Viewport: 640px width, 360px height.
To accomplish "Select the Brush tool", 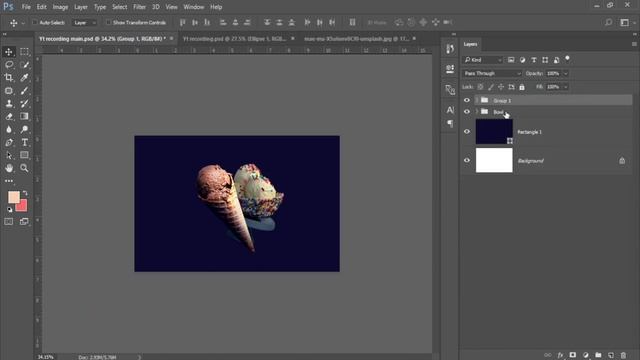I will click(24, 91).
